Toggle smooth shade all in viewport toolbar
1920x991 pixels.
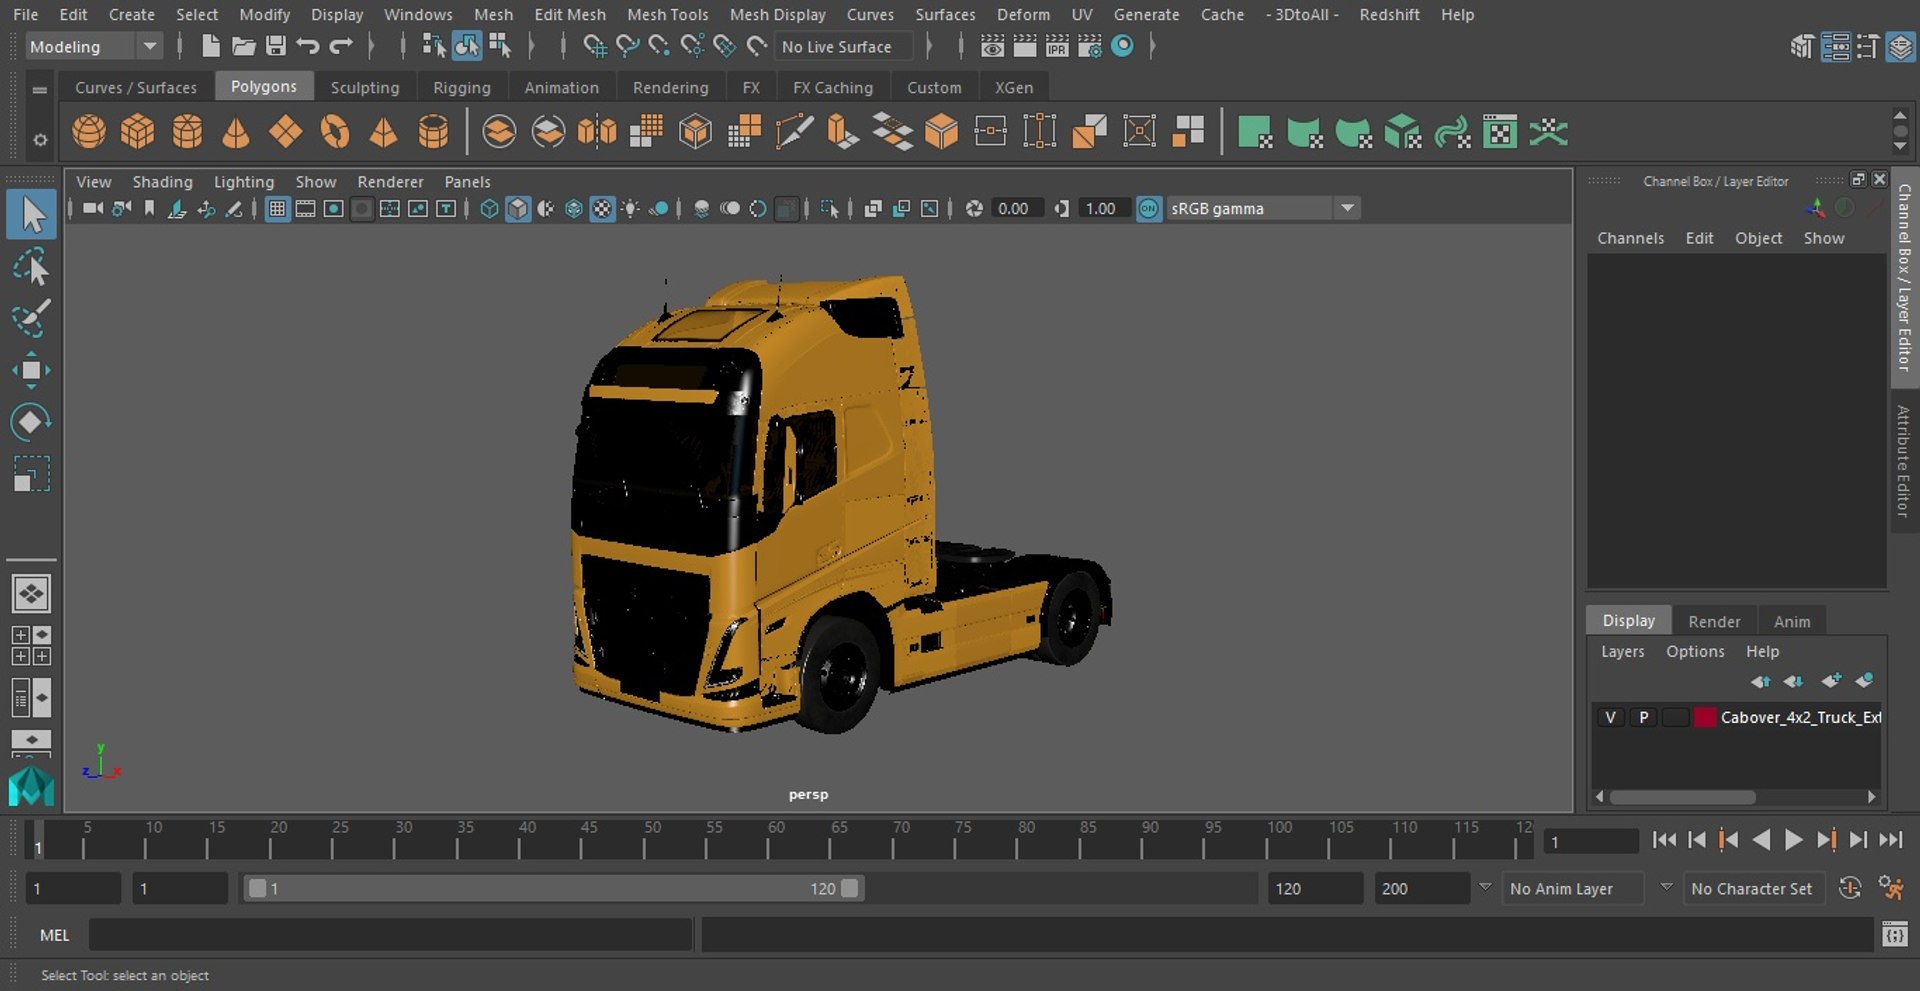point(518,208)
